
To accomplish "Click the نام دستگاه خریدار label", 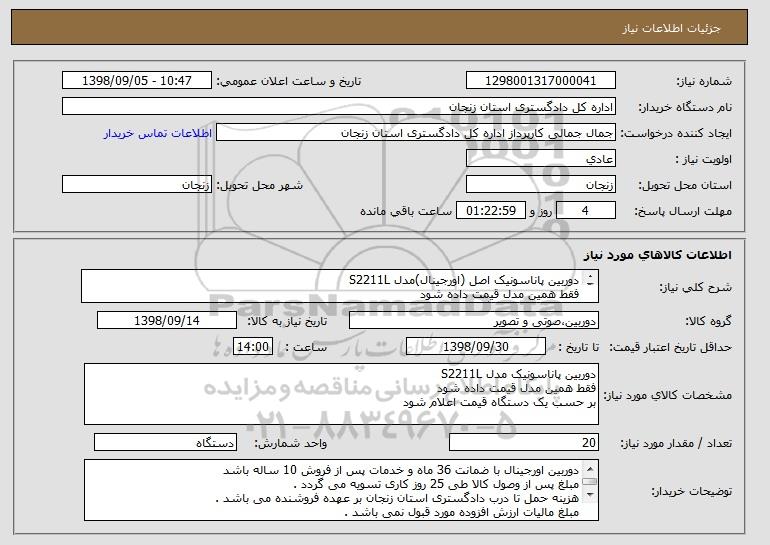I will [685, 108].
